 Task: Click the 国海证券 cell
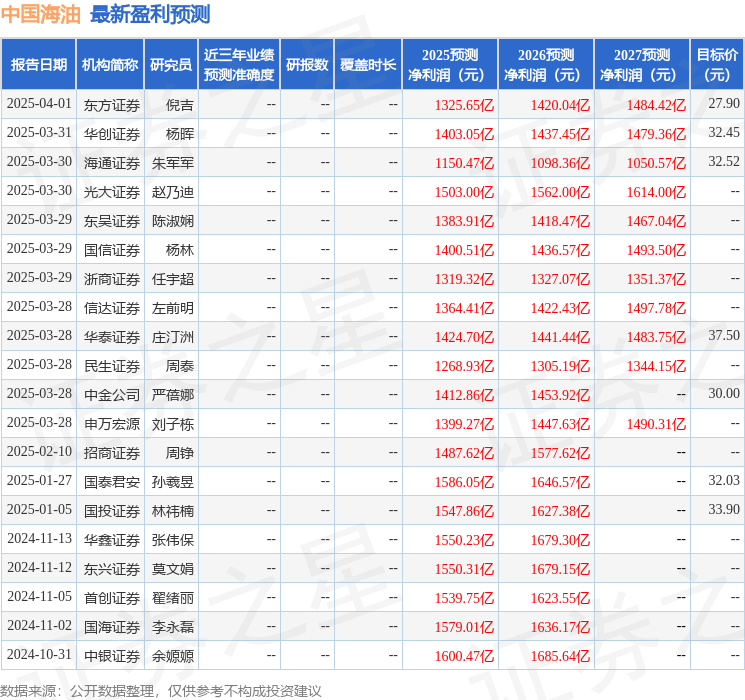click(x=112, y=627)
